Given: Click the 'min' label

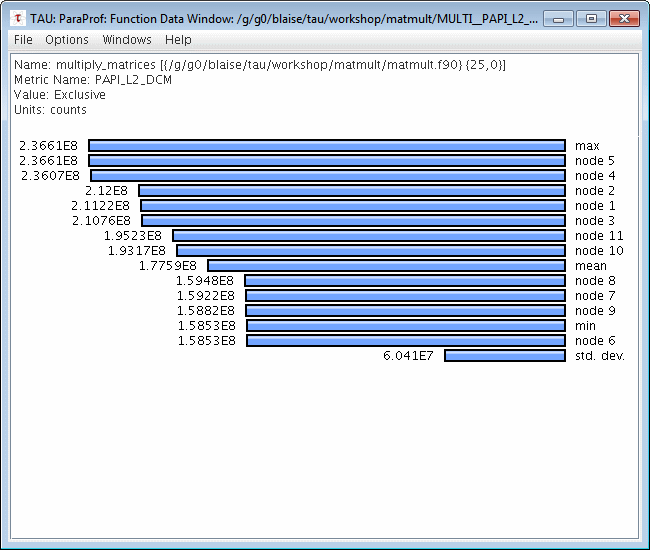Looking at the screenshot, I should pos(585,326).
